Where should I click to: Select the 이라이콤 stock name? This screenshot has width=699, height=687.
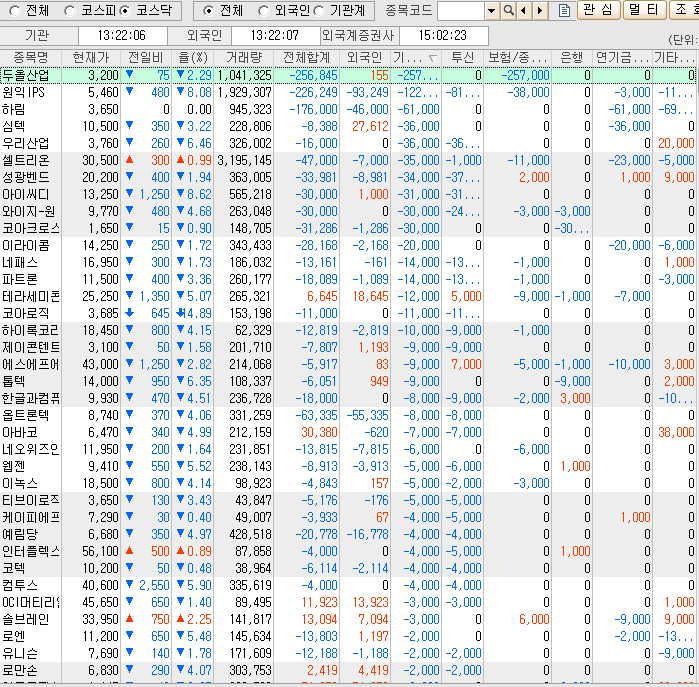pos(25,245)
